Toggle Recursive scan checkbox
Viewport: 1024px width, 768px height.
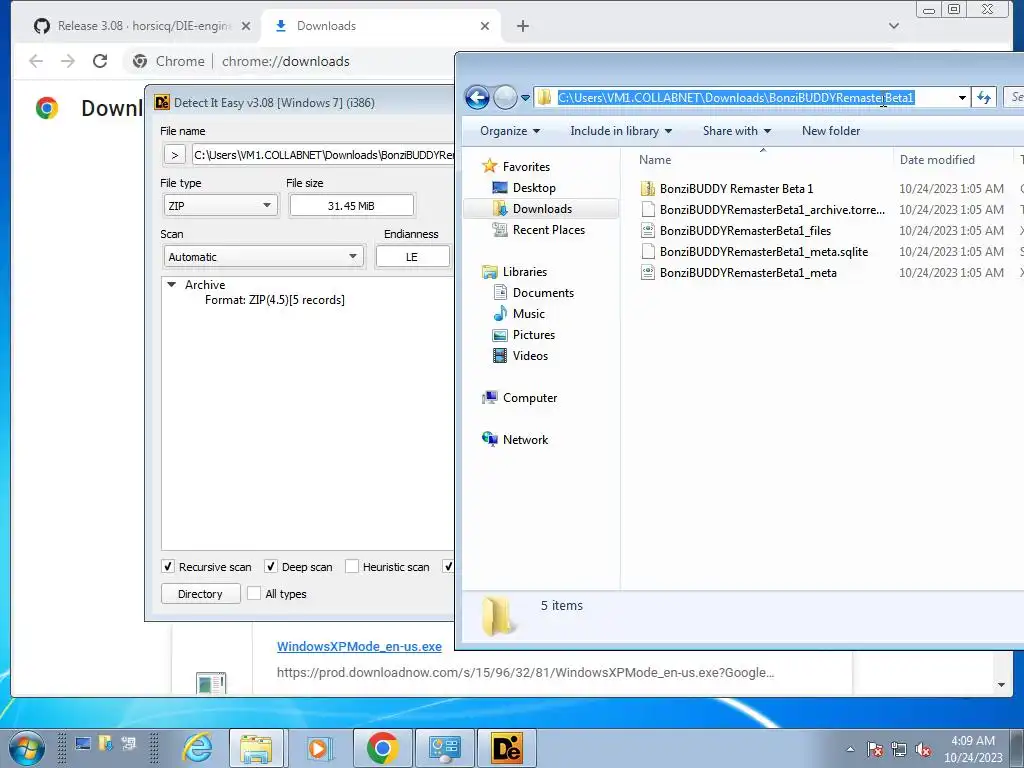pos(168,566)
